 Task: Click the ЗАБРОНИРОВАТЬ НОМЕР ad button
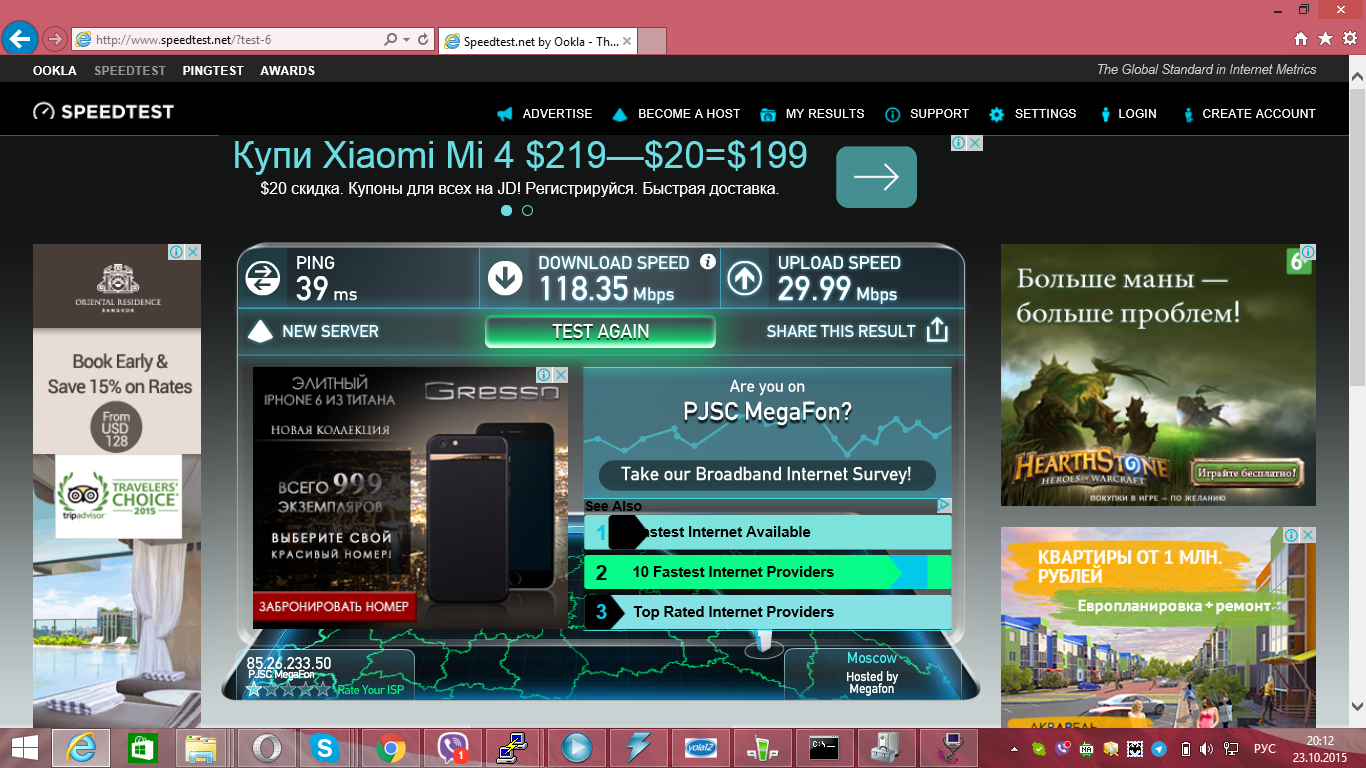tap(335, 607)
